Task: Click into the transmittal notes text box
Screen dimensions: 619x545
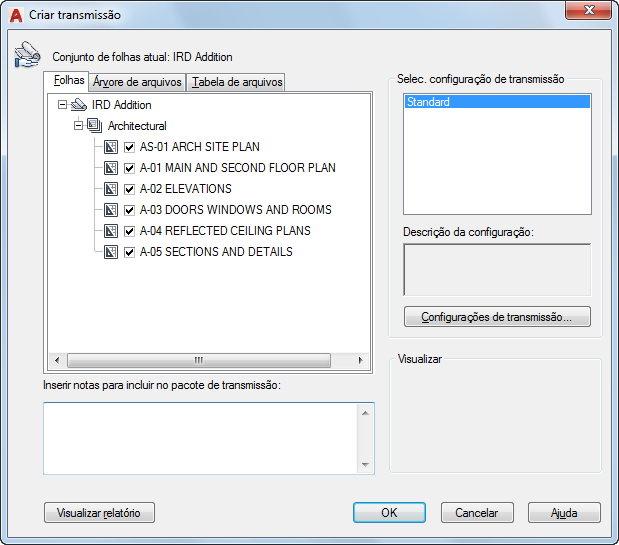Action: [201, 438]
